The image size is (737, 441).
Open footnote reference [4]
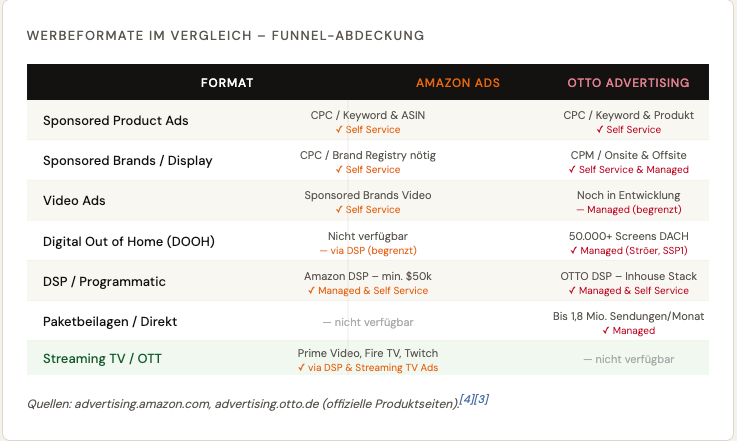tap(467, 400)
